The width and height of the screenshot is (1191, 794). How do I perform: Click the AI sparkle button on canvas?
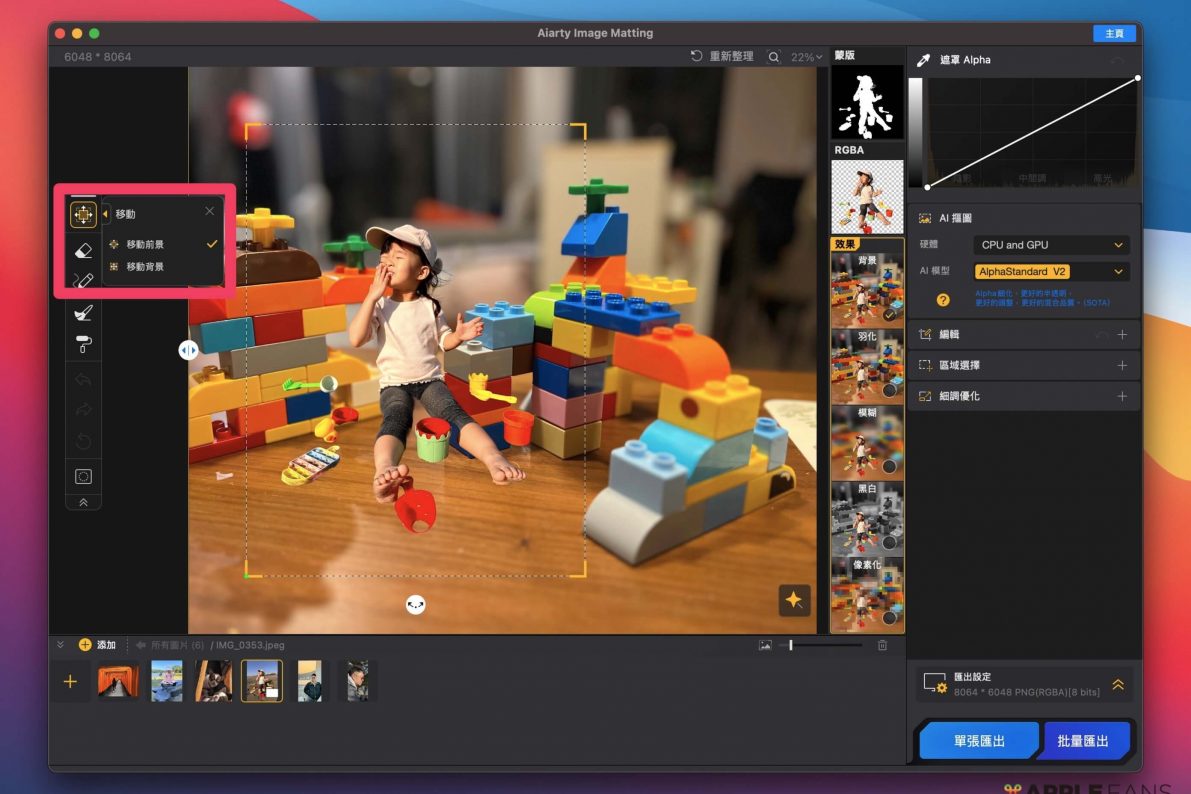tap(794, 600)
